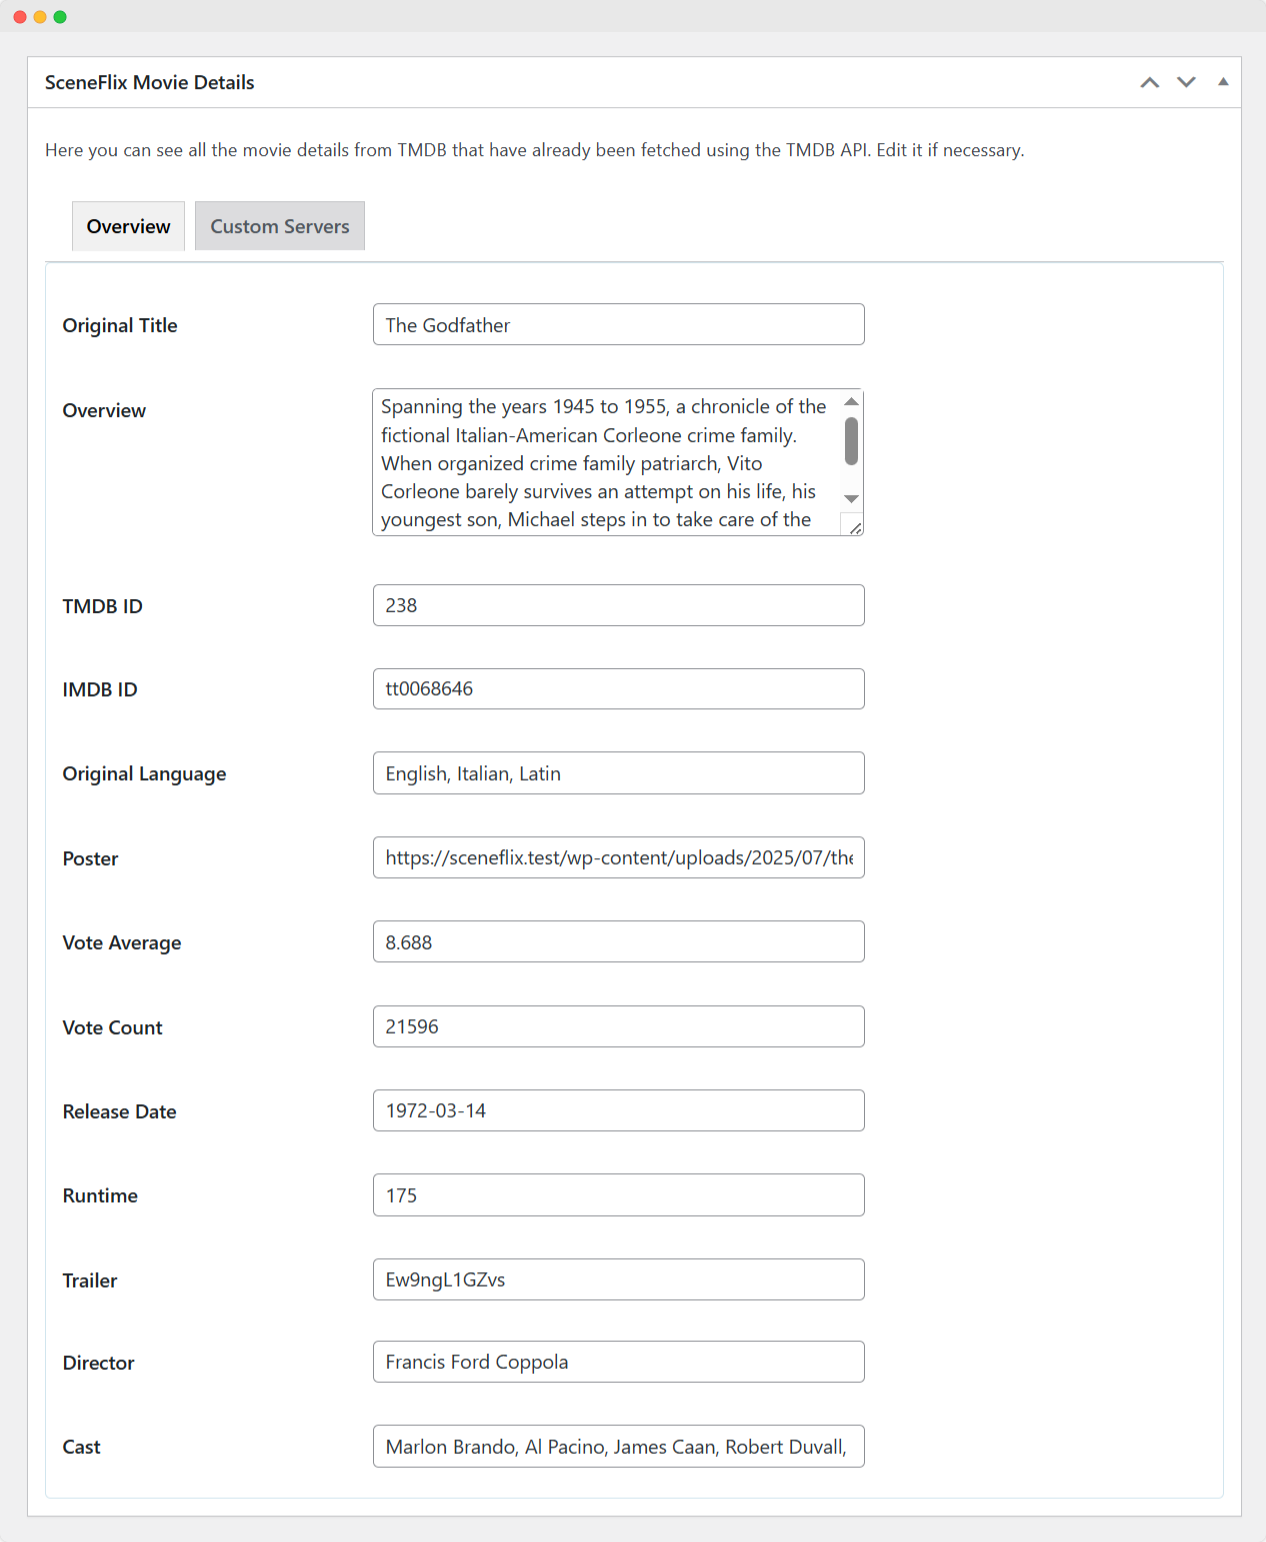Click the SceneFlix Movie Details panel title
The width and height of the screenshot is (1266, 1542).
[150, 83]
